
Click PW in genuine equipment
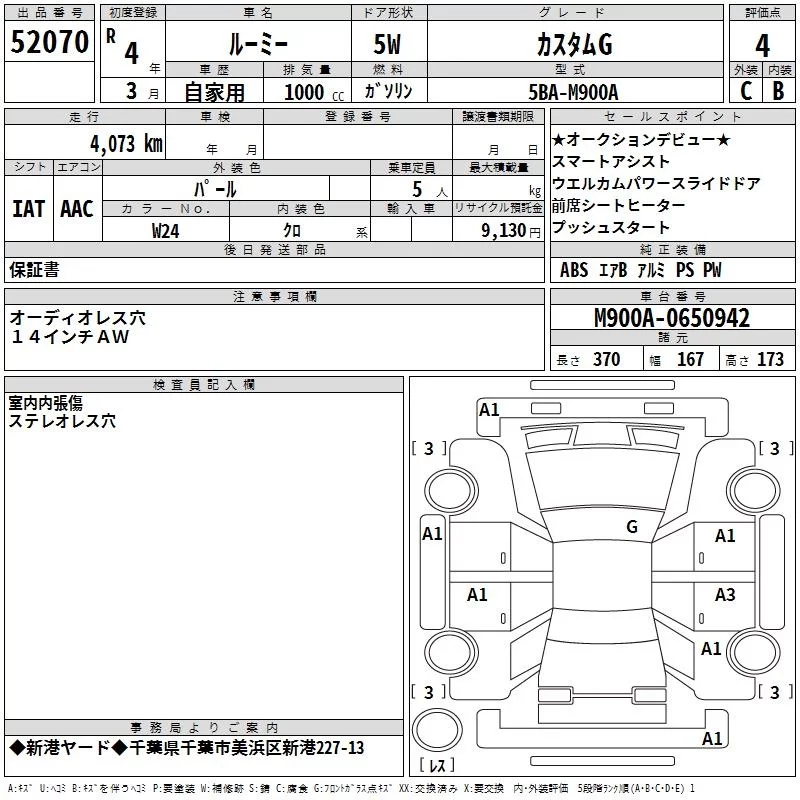[713, 270]
